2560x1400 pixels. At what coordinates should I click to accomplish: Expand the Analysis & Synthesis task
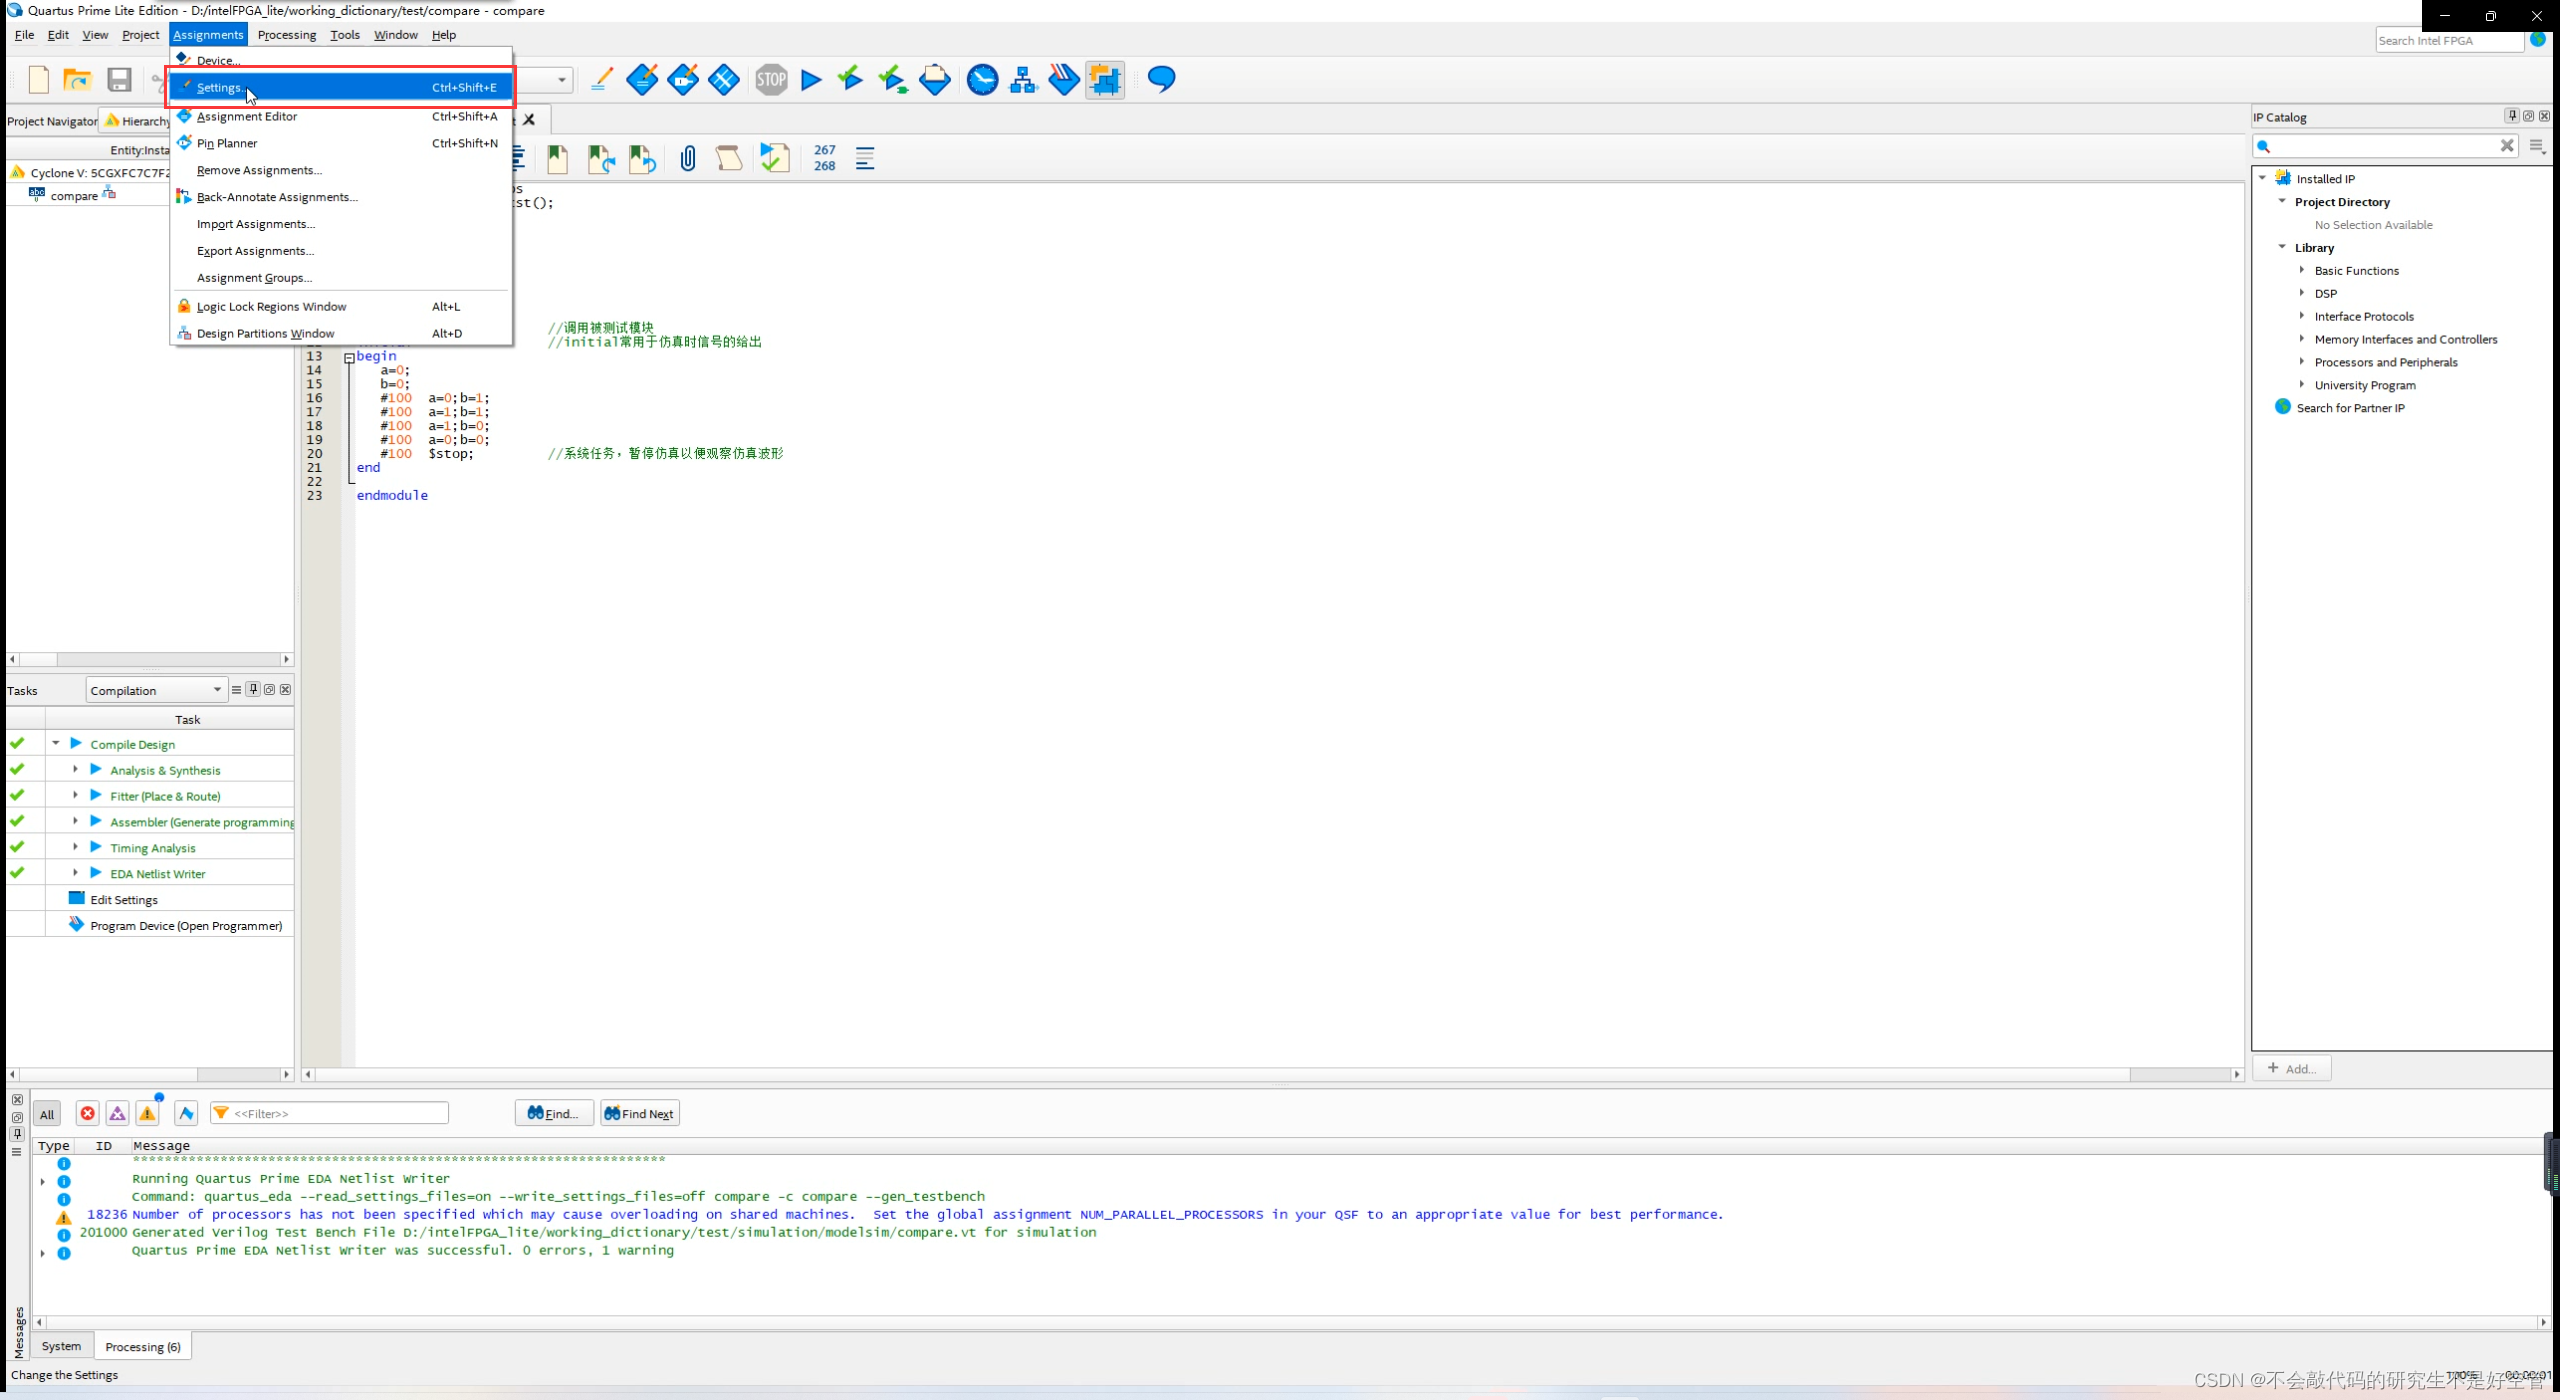coord(75,770)
